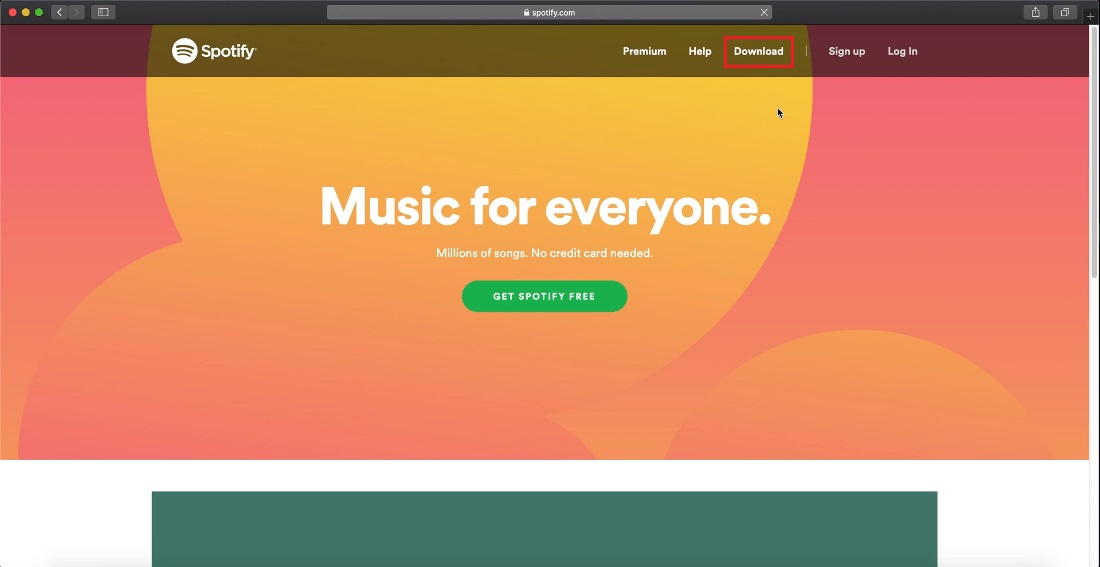The height and width of the screenshot is (567, 1100).
Task: Open the Premium navigation item
Action: coord(644,51)
